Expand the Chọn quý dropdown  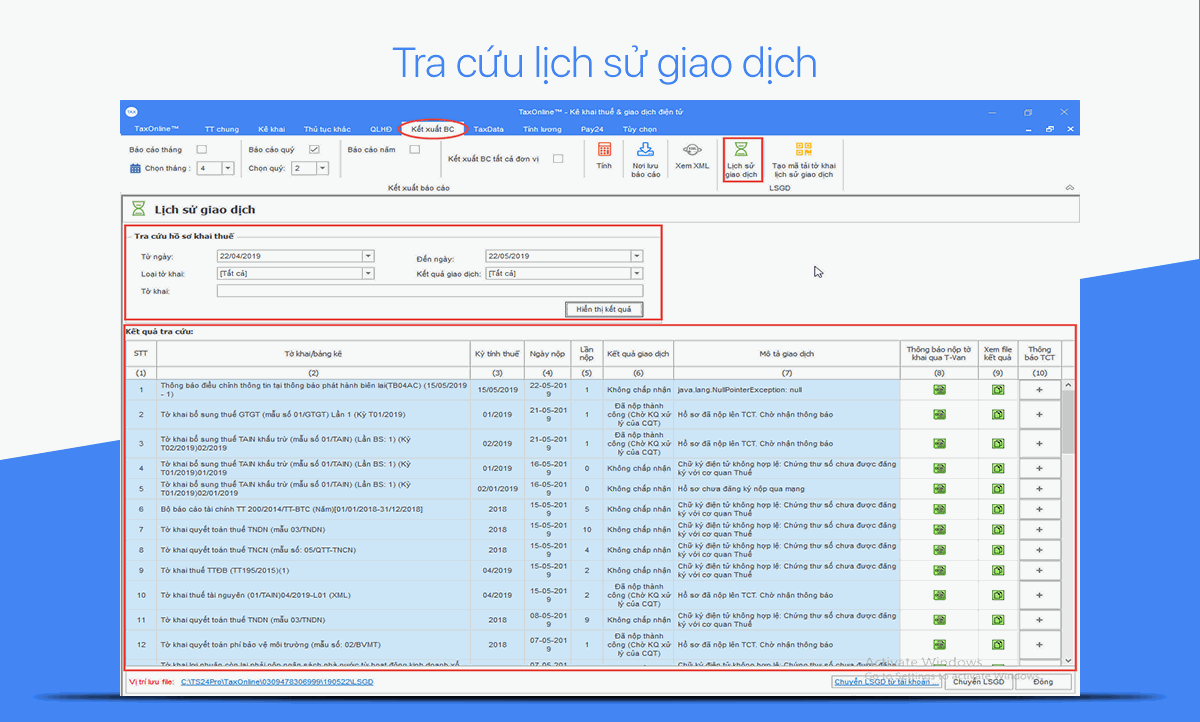pyautogui.click(x=322, y=169)
